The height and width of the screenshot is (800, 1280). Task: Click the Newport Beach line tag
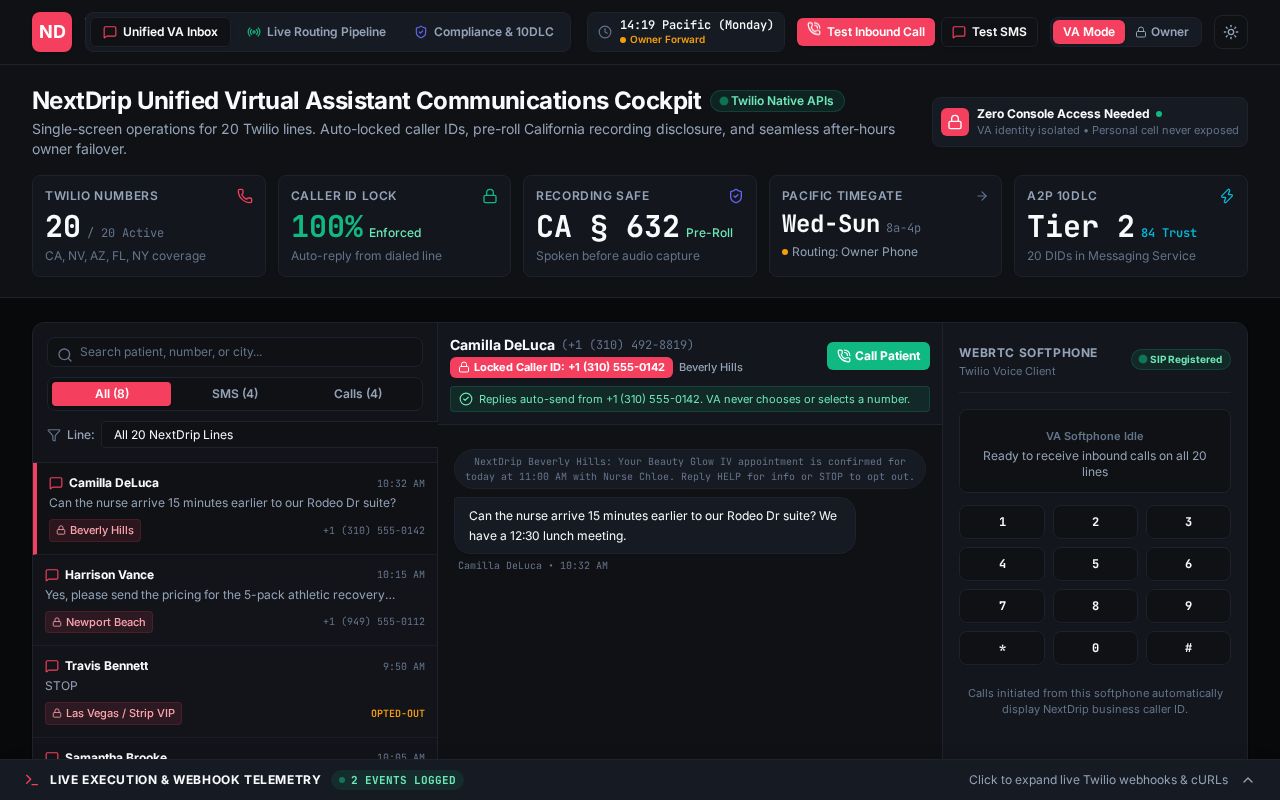click(99, 622)
